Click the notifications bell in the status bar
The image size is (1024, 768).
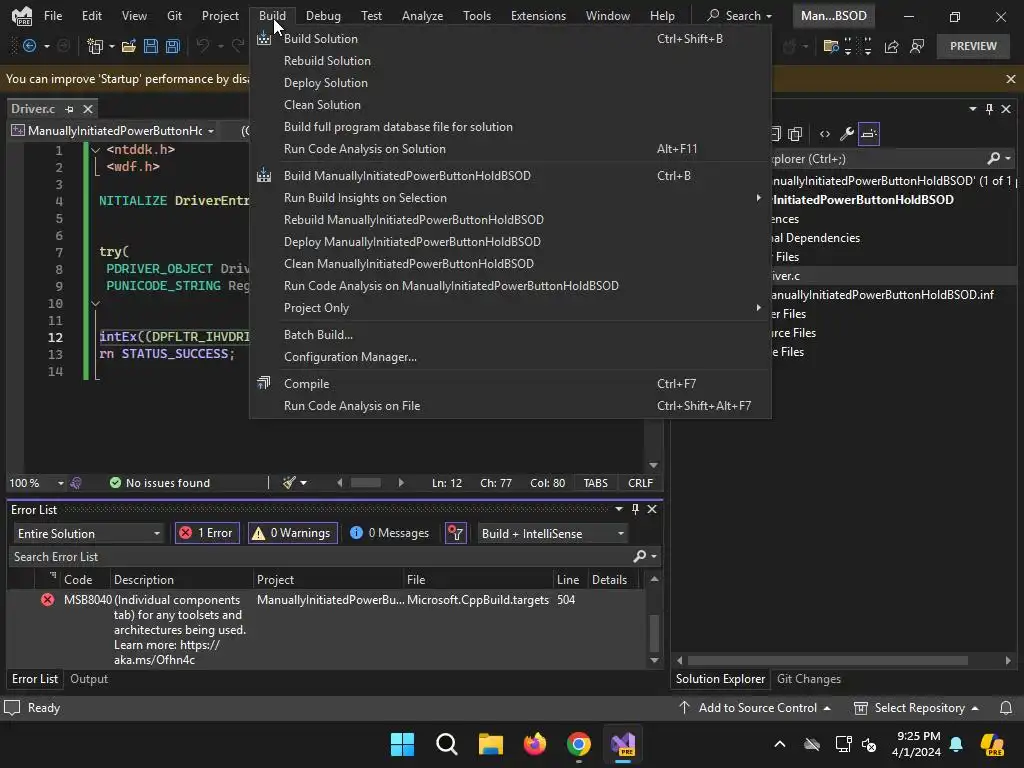pyautogui.click(x=1006, y=707)
